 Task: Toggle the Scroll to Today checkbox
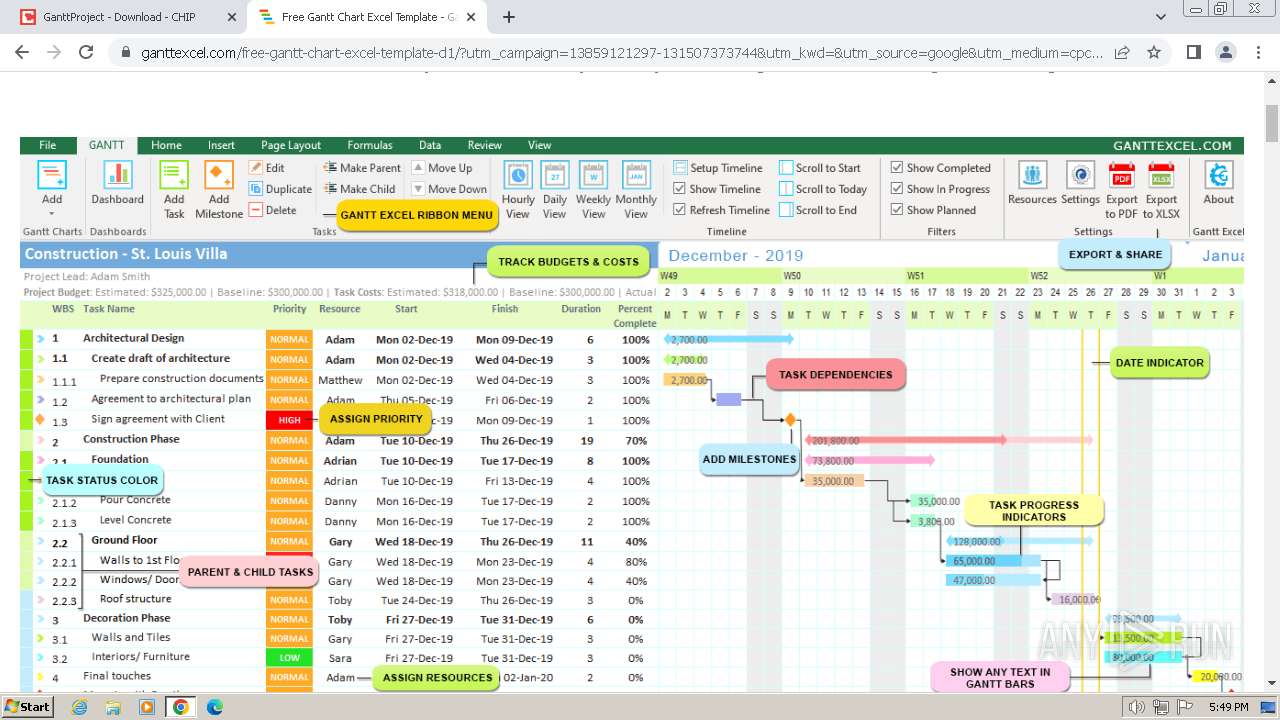786,189
